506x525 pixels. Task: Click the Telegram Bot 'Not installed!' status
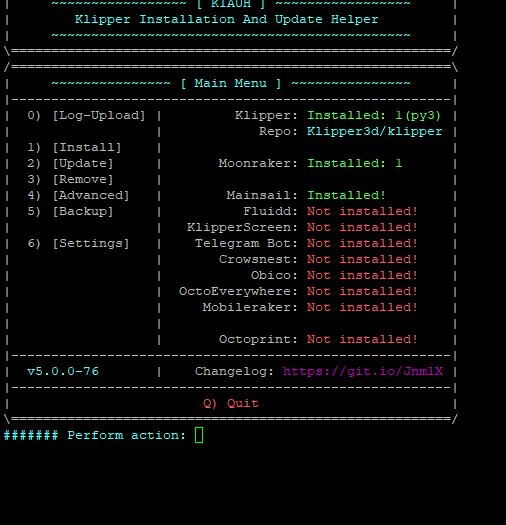pos(362,243)
